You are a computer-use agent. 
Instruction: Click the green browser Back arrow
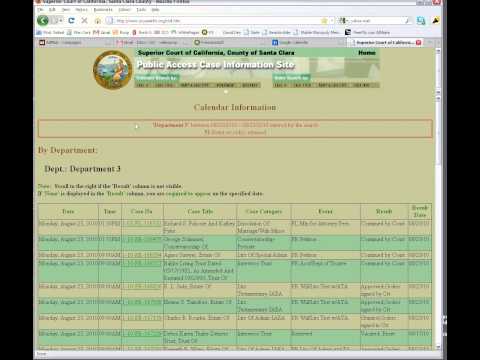point(43,21)
